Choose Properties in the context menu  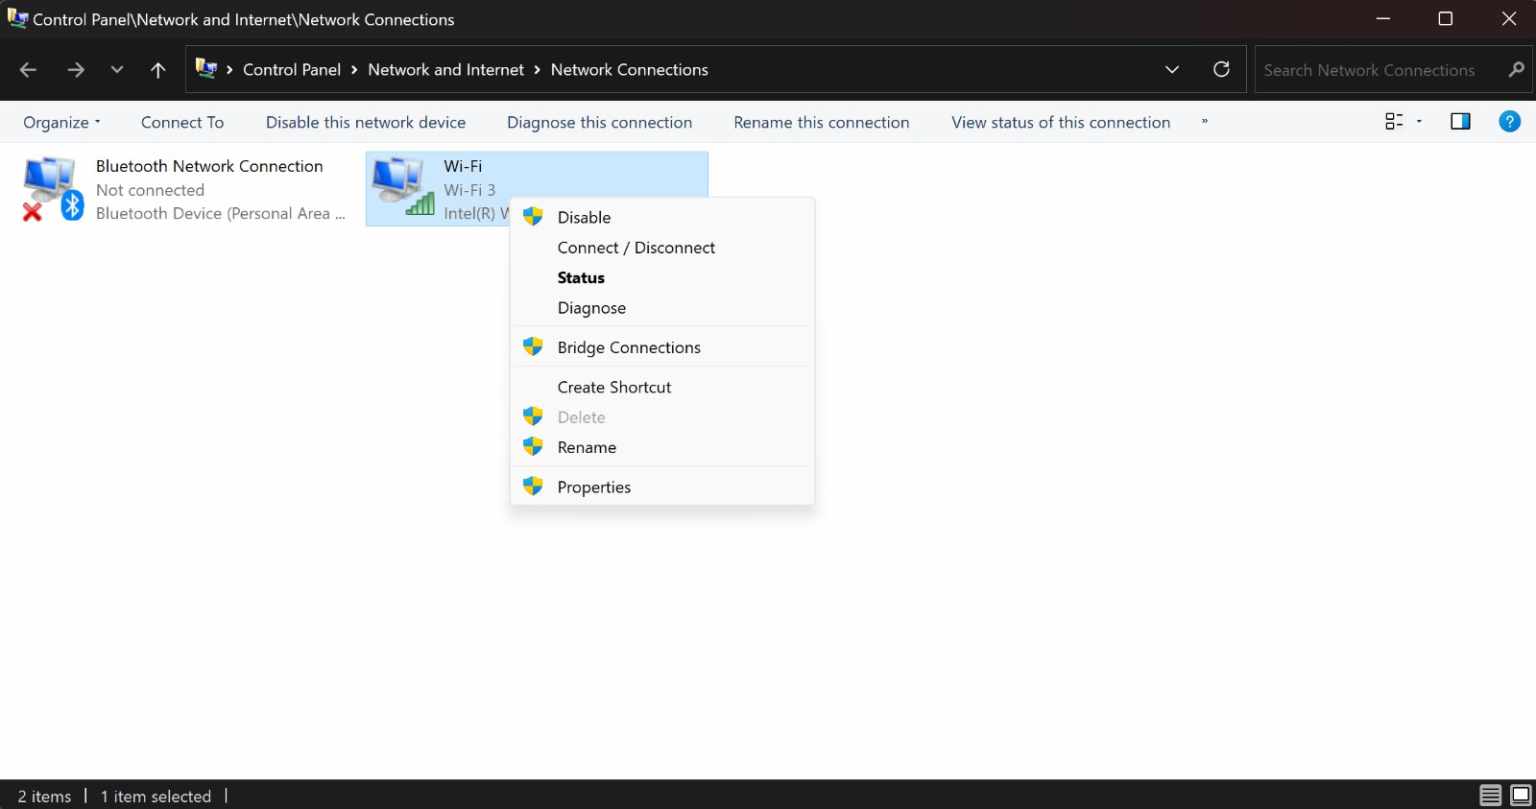[x=662, y=487]
